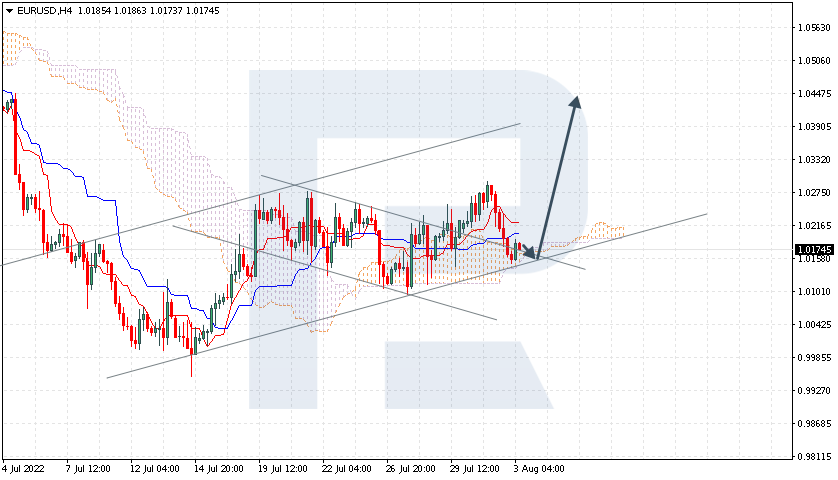
Task: Click the 1.03905 price axis label
Action: tap(814, 127)
